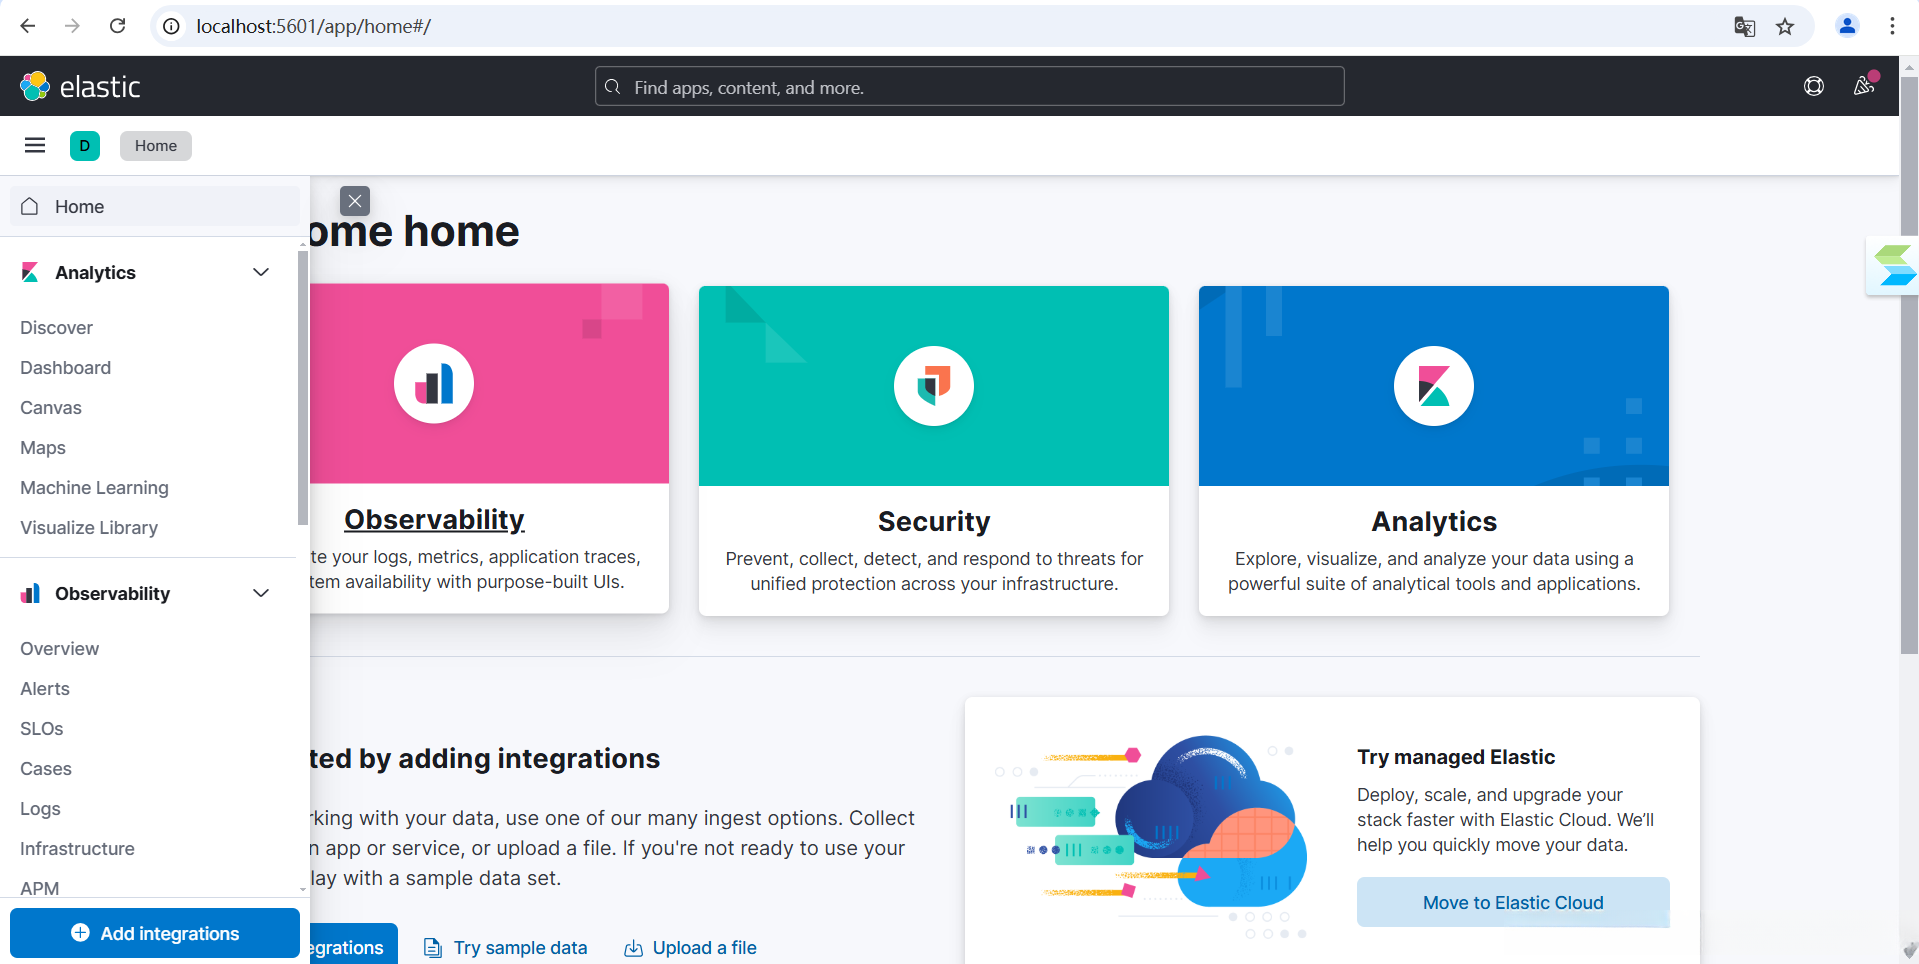Viewport: 1919px width, 964px height.
Task: Open SLOs from the navigation
Action: point(42,729)
